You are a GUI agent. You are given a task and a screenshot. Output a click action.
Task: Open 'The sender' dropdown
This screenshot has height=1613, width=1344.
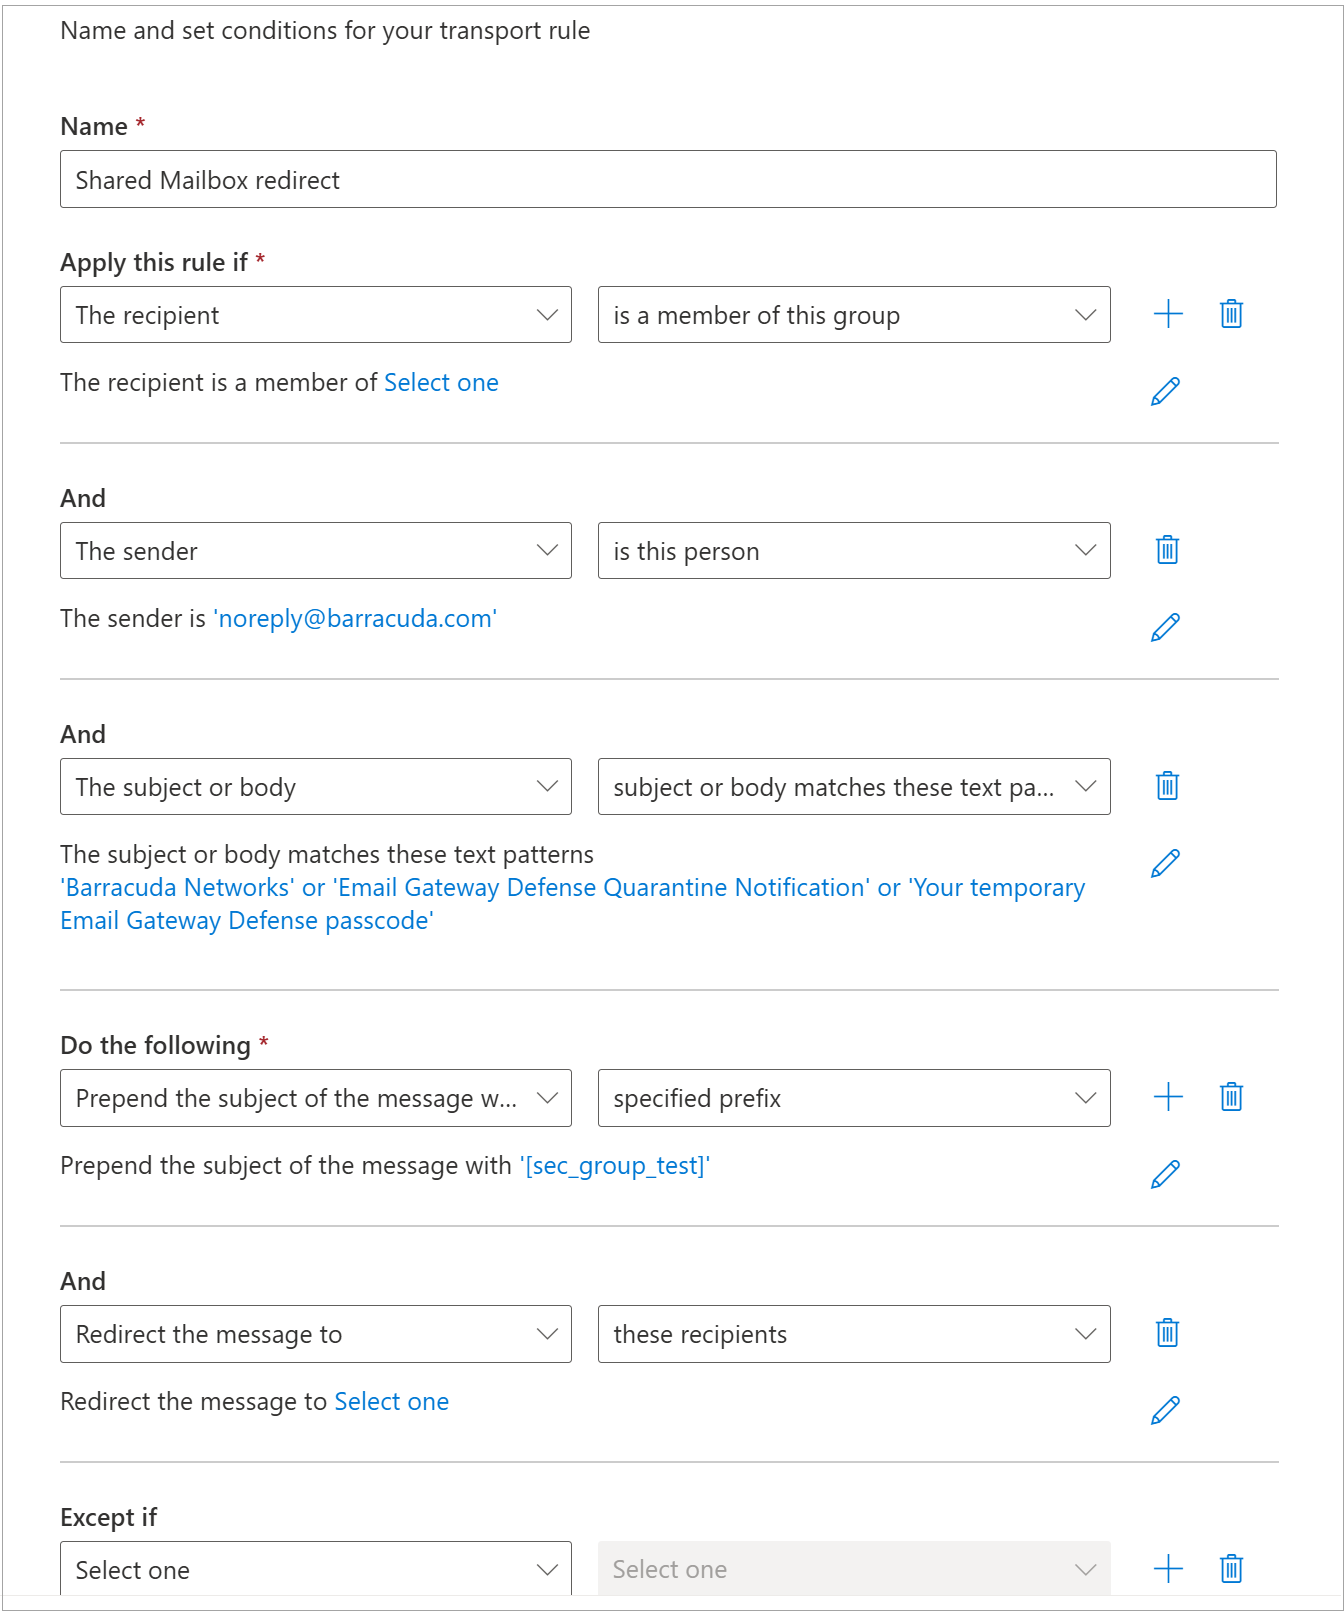(x=315, y=551)
